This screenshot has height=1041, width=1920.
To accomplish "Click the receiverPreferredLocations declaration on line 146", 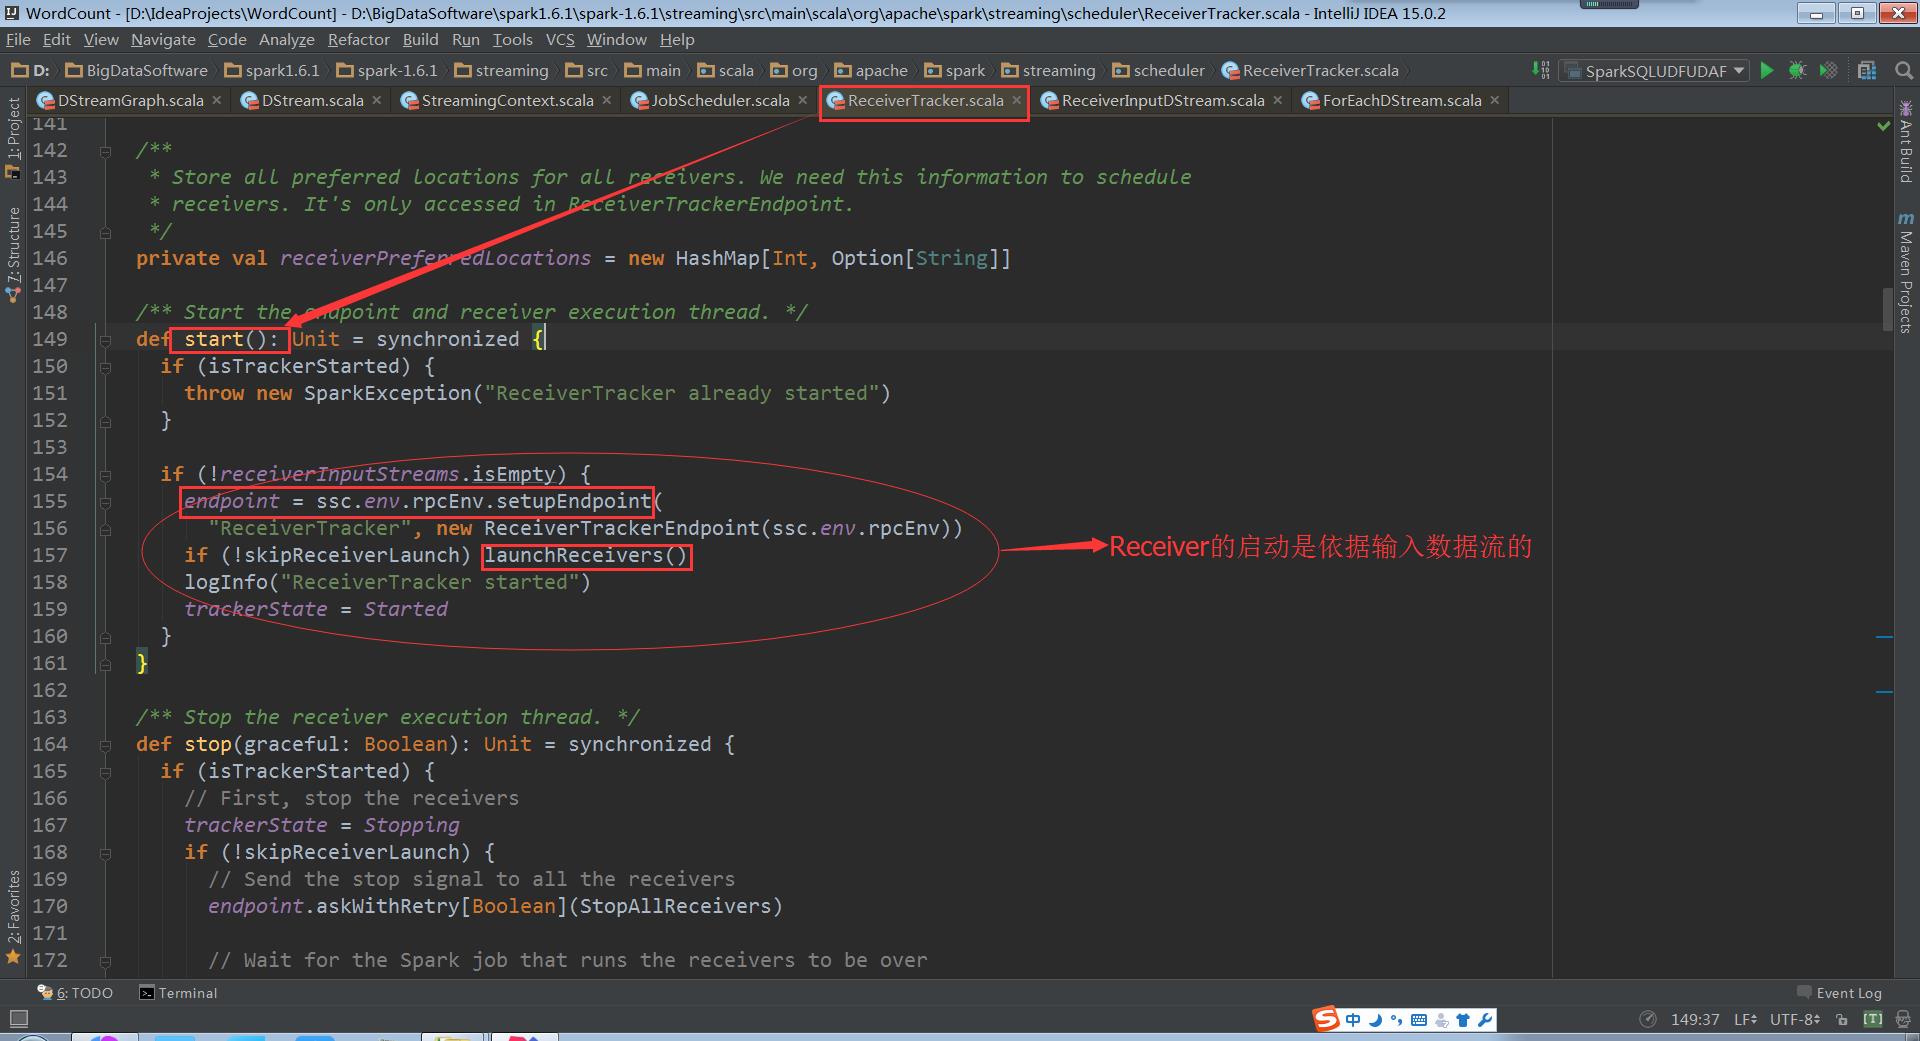I will pos(435,258).
